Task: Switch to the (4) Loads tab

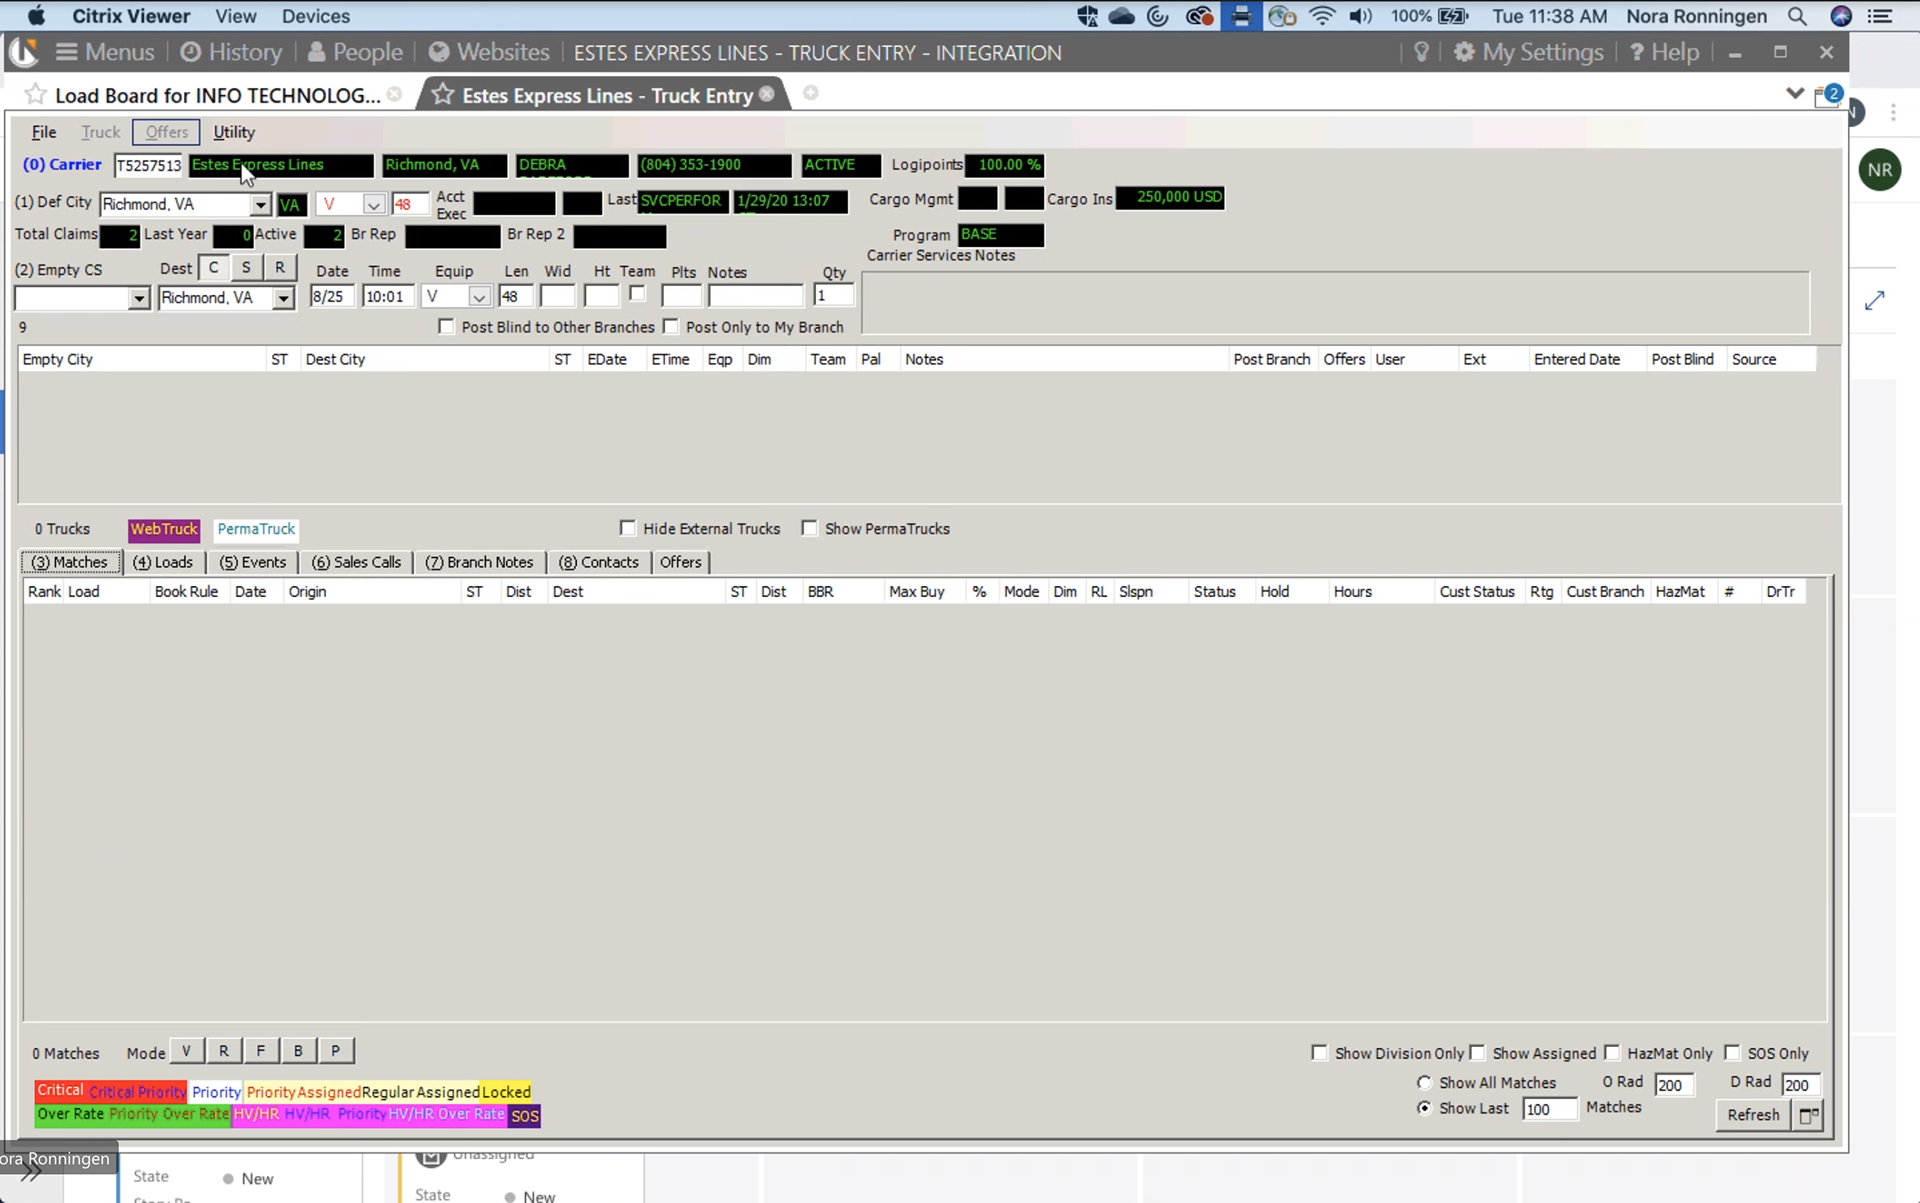Action: coord(163,562)
